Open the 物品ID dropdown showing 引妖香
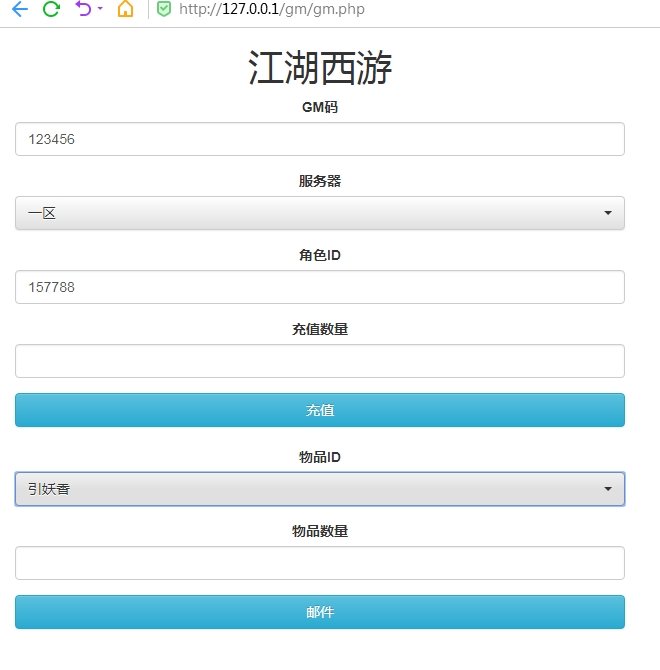660x670 pixels. click(320, 489)
